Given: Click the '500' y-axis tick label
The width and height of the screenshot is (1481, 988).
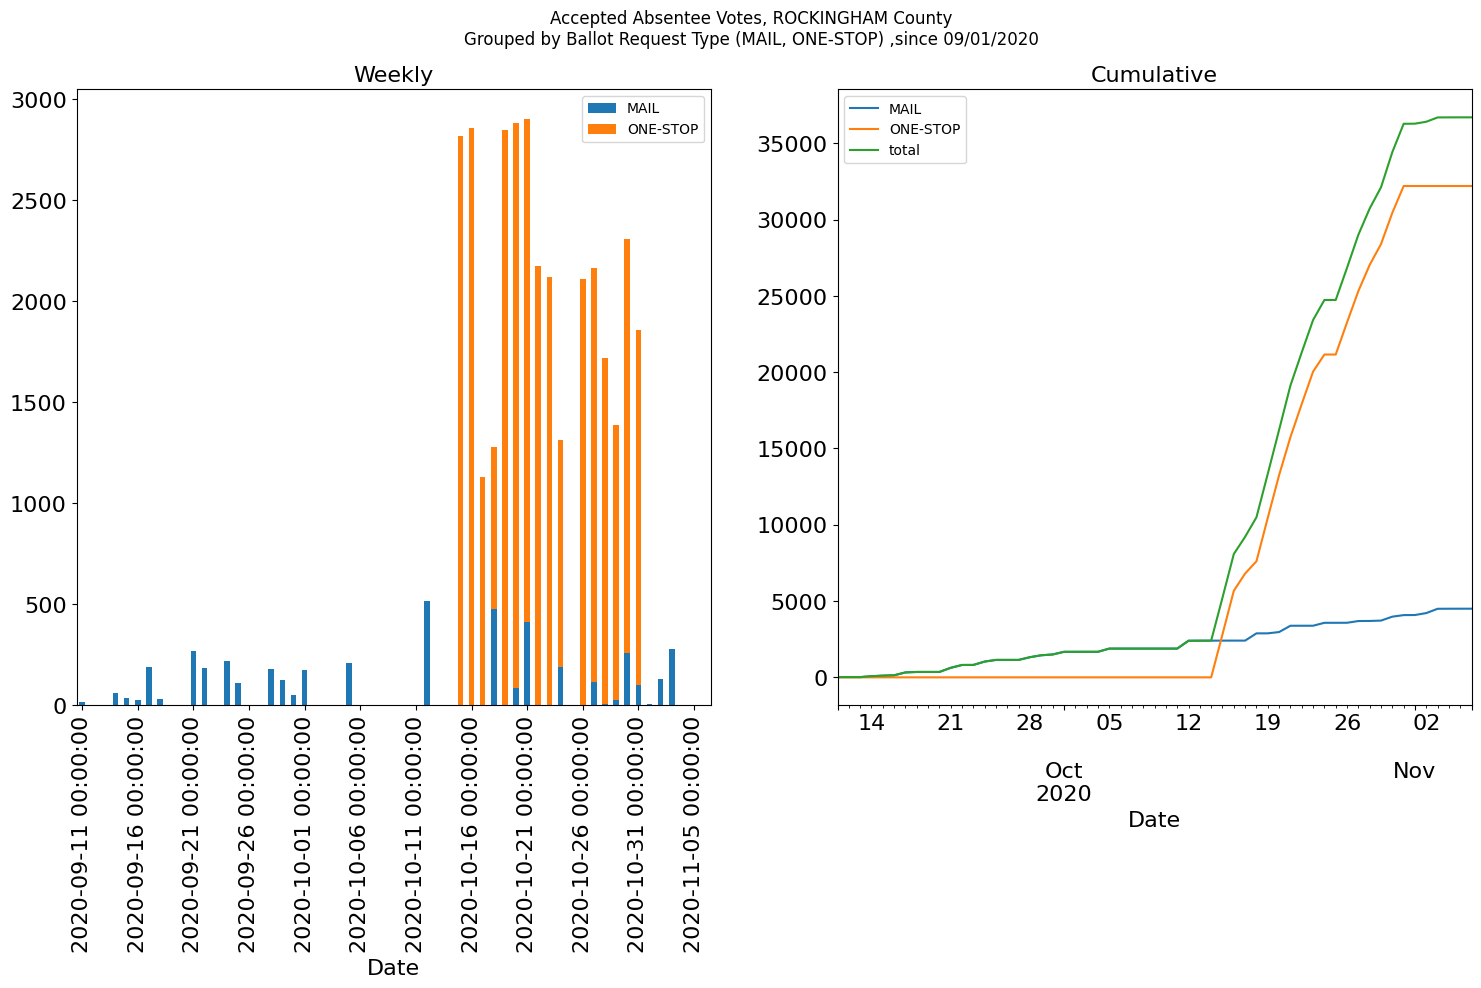Looking at the screenshot, I should click(x=46, y=605).
